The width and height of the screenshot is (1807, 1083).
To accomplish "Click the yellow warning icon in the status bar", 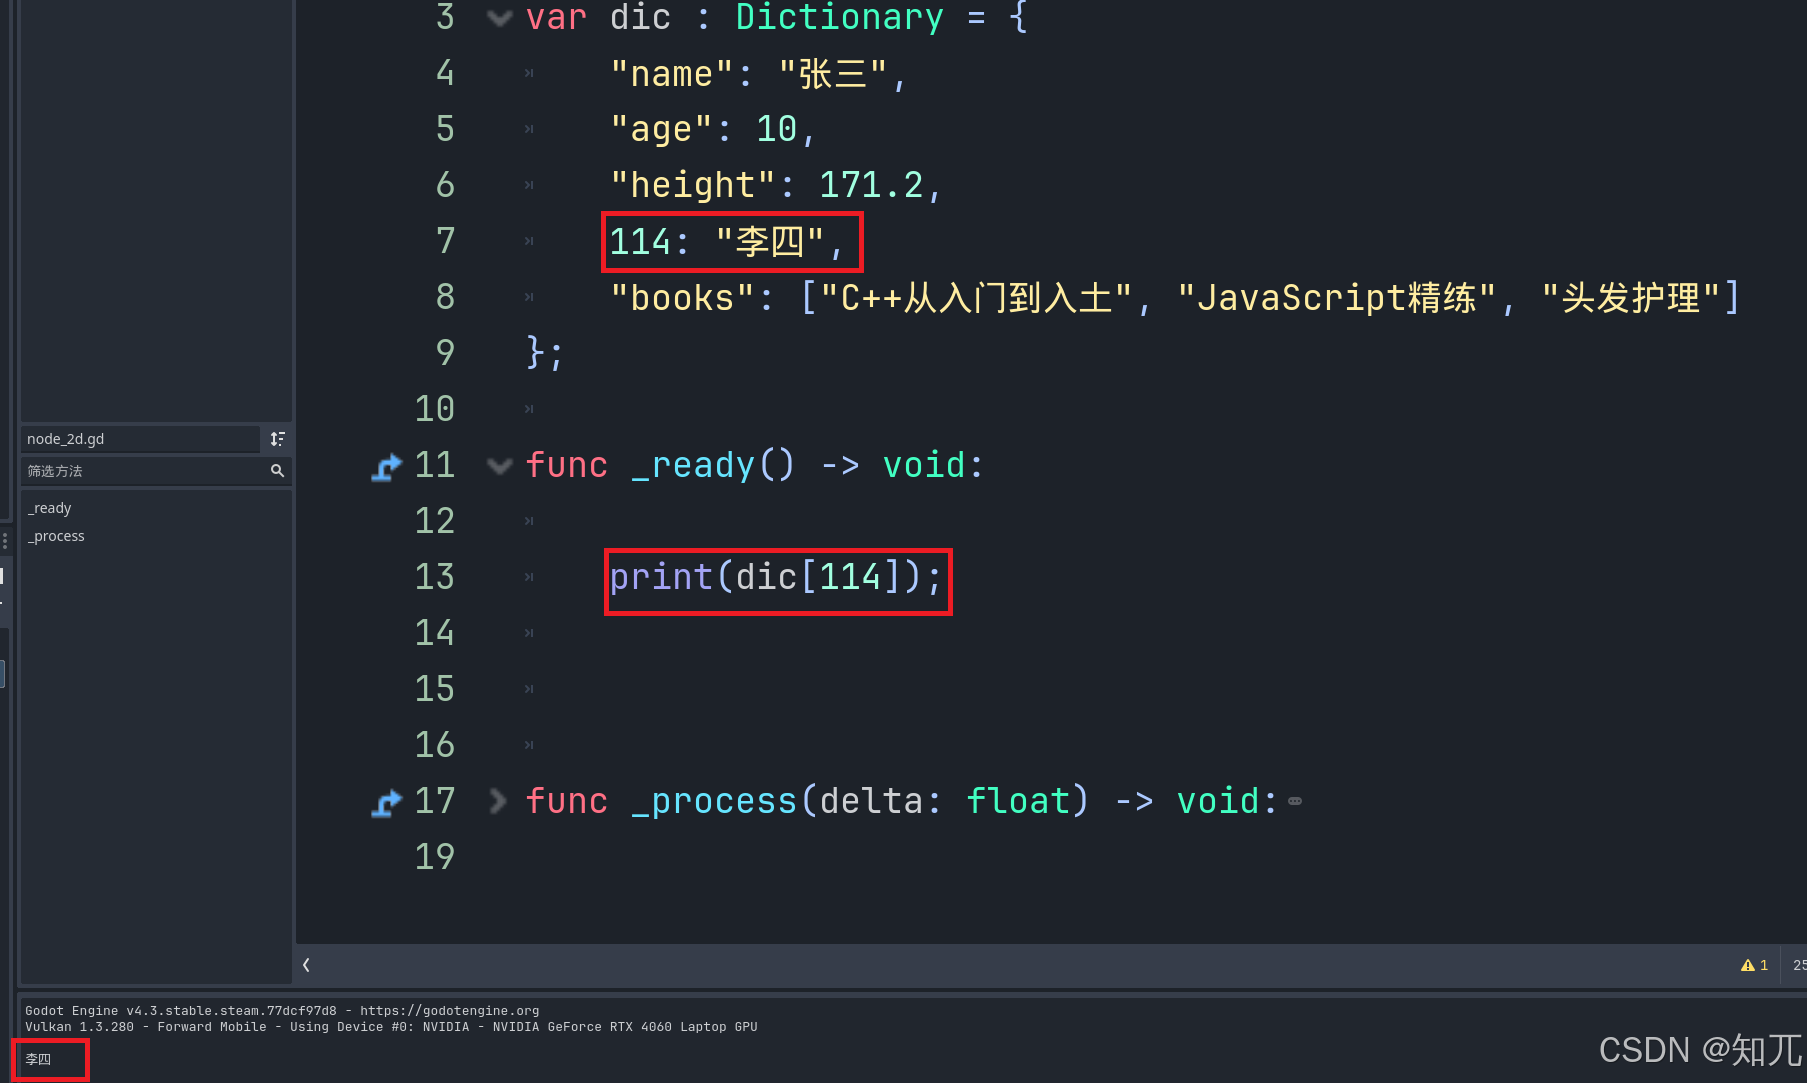I will [1749, 965].
